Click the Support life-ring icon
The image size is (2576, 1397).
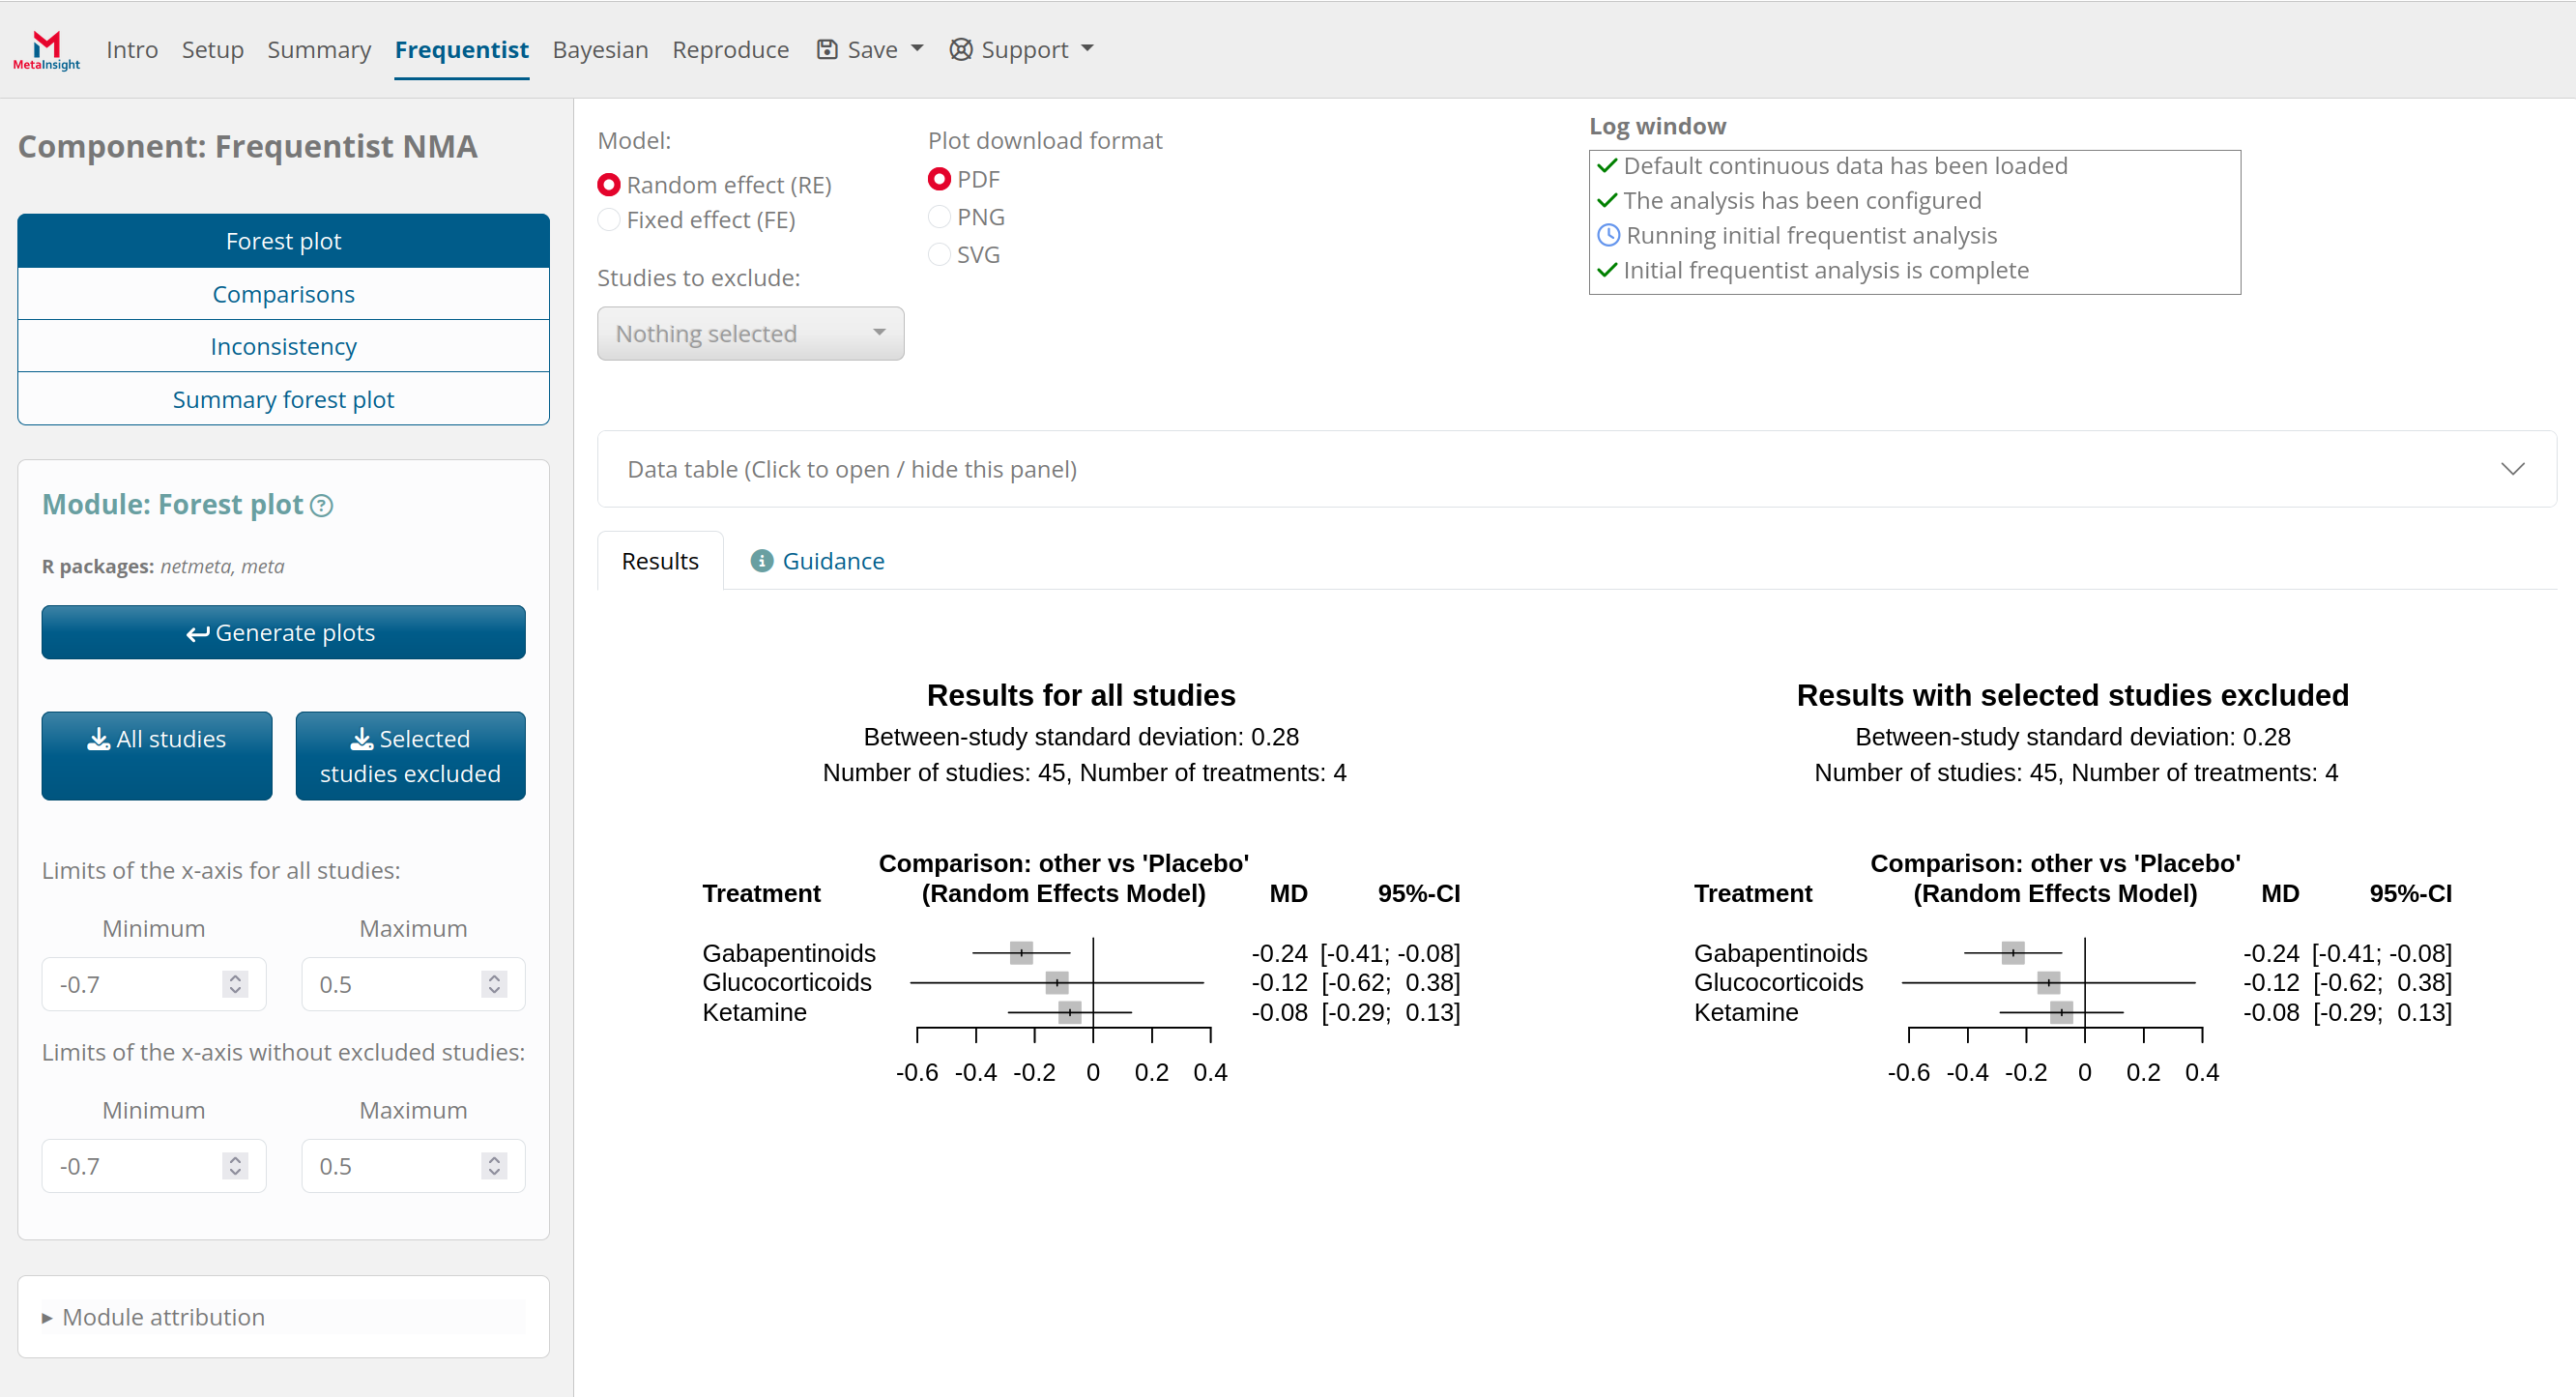pos(959,49)
